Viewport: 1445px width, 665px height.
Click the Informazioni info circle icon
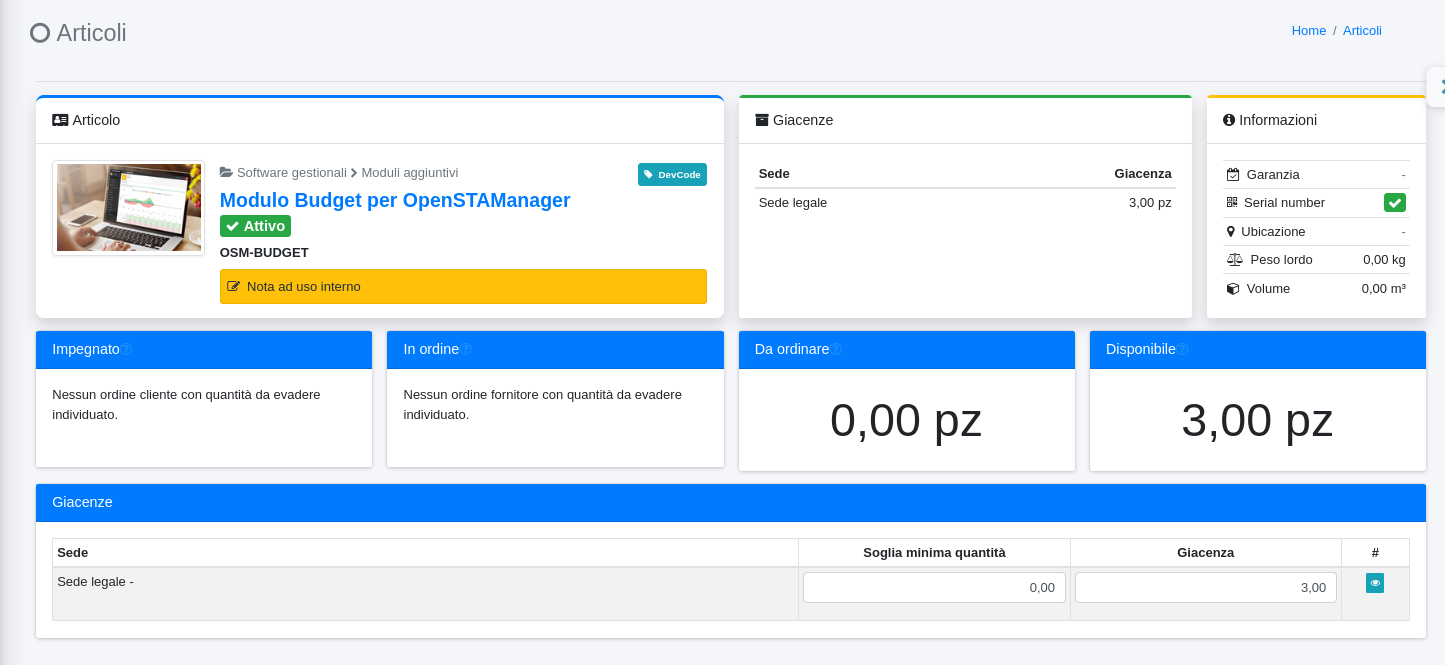(1229, 120)
